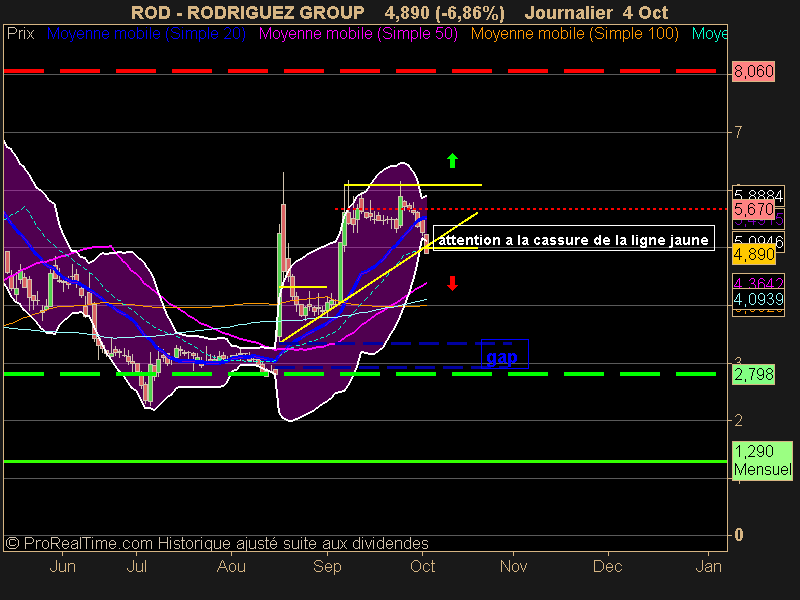Click the blue 'gap' annotation box
Viewport: 800px width, 600px height.
(x=505, y=354)
